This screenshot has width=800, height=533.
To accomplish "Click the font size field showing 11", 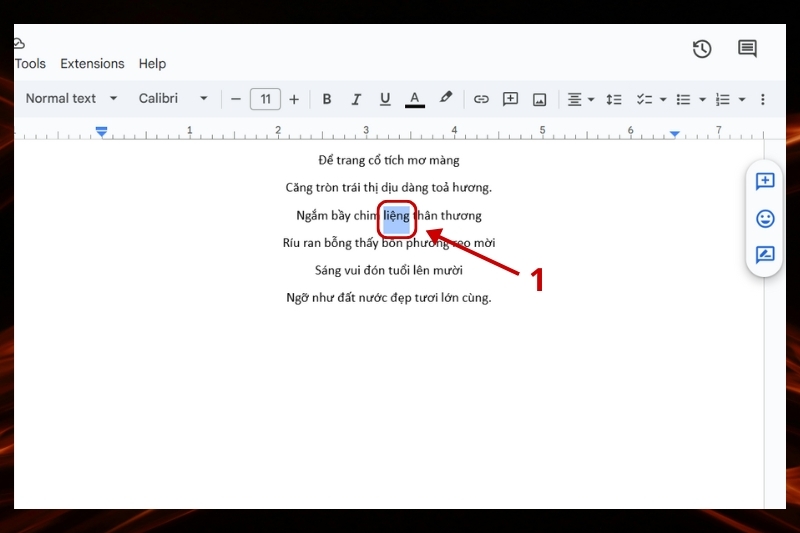I will point(265,99).
